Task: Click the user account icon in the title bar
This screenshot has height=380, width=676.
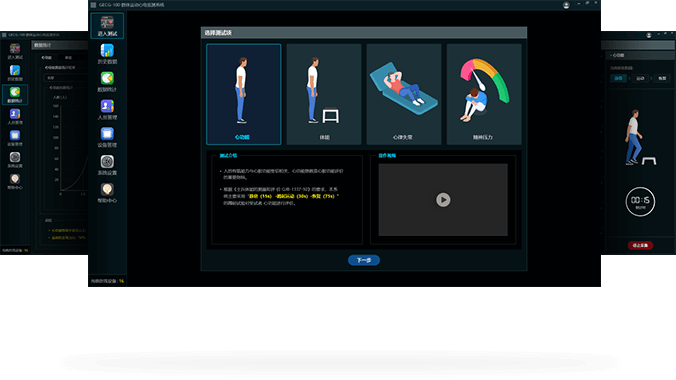Action: point(566,5)
